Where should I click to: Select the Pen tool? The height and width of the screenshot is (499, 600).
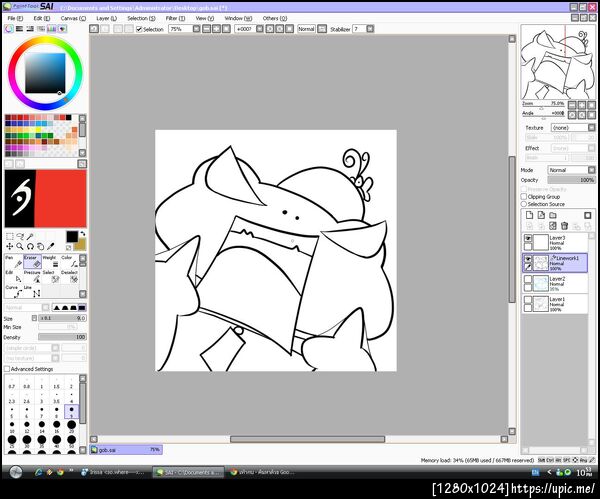point(13,261)
